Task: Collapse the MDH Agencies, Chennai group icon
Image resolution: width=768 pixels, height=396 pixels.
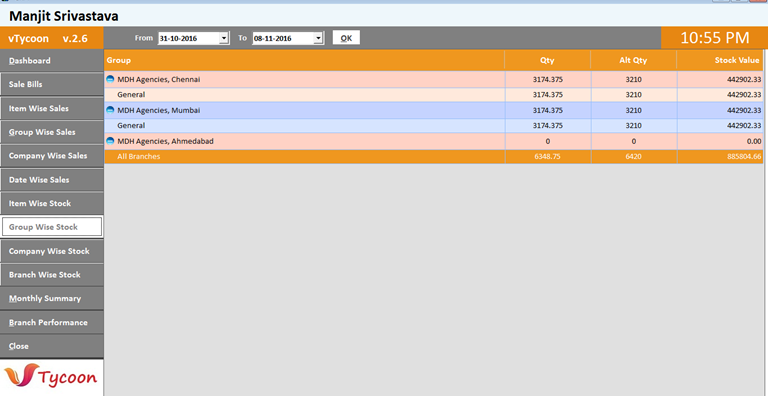Action: (110, 79)
